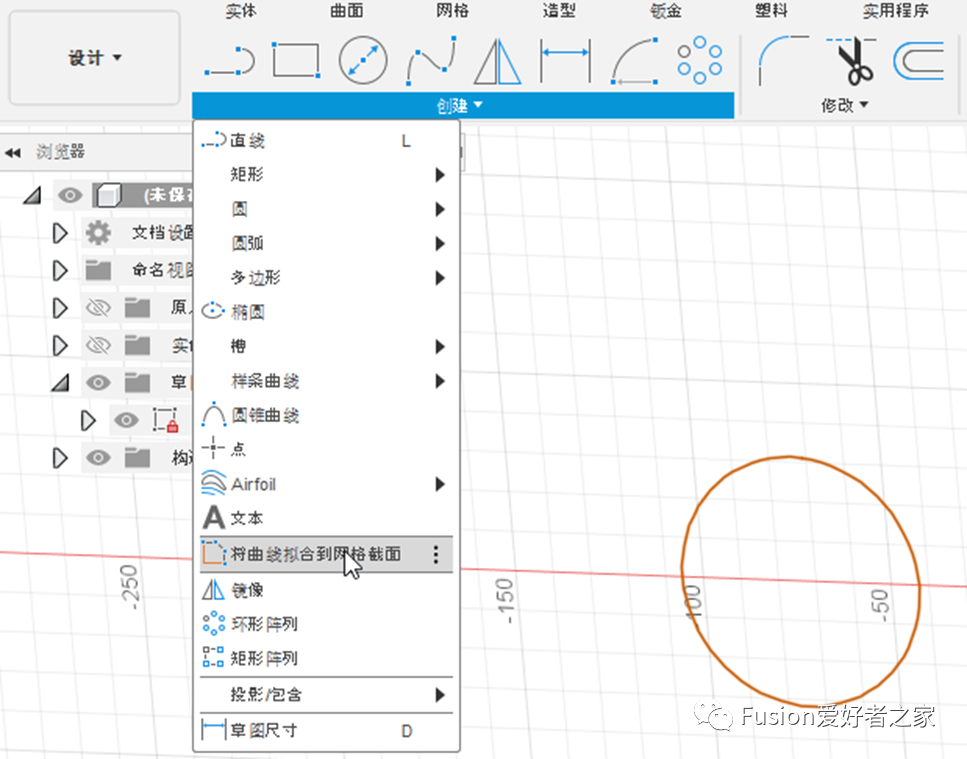Open the 设计 workspace dropdown
The width and height of the screenshot is (967, 759).
coord(95,58)
